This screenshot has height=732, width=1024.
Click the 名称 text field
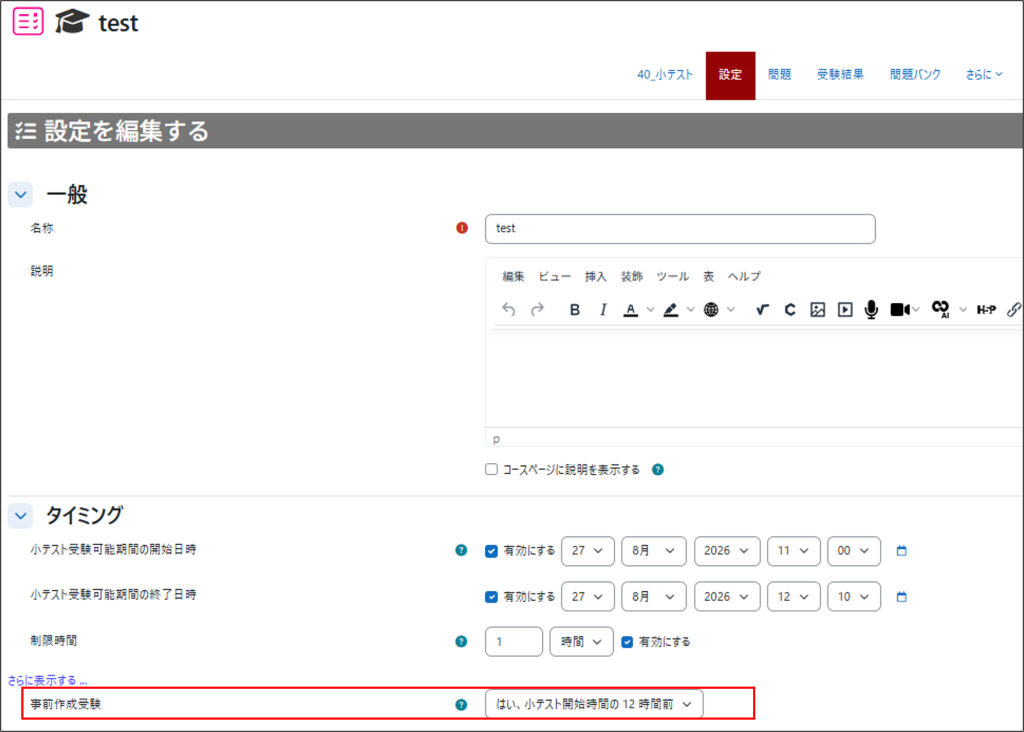[x=680, y=229]
